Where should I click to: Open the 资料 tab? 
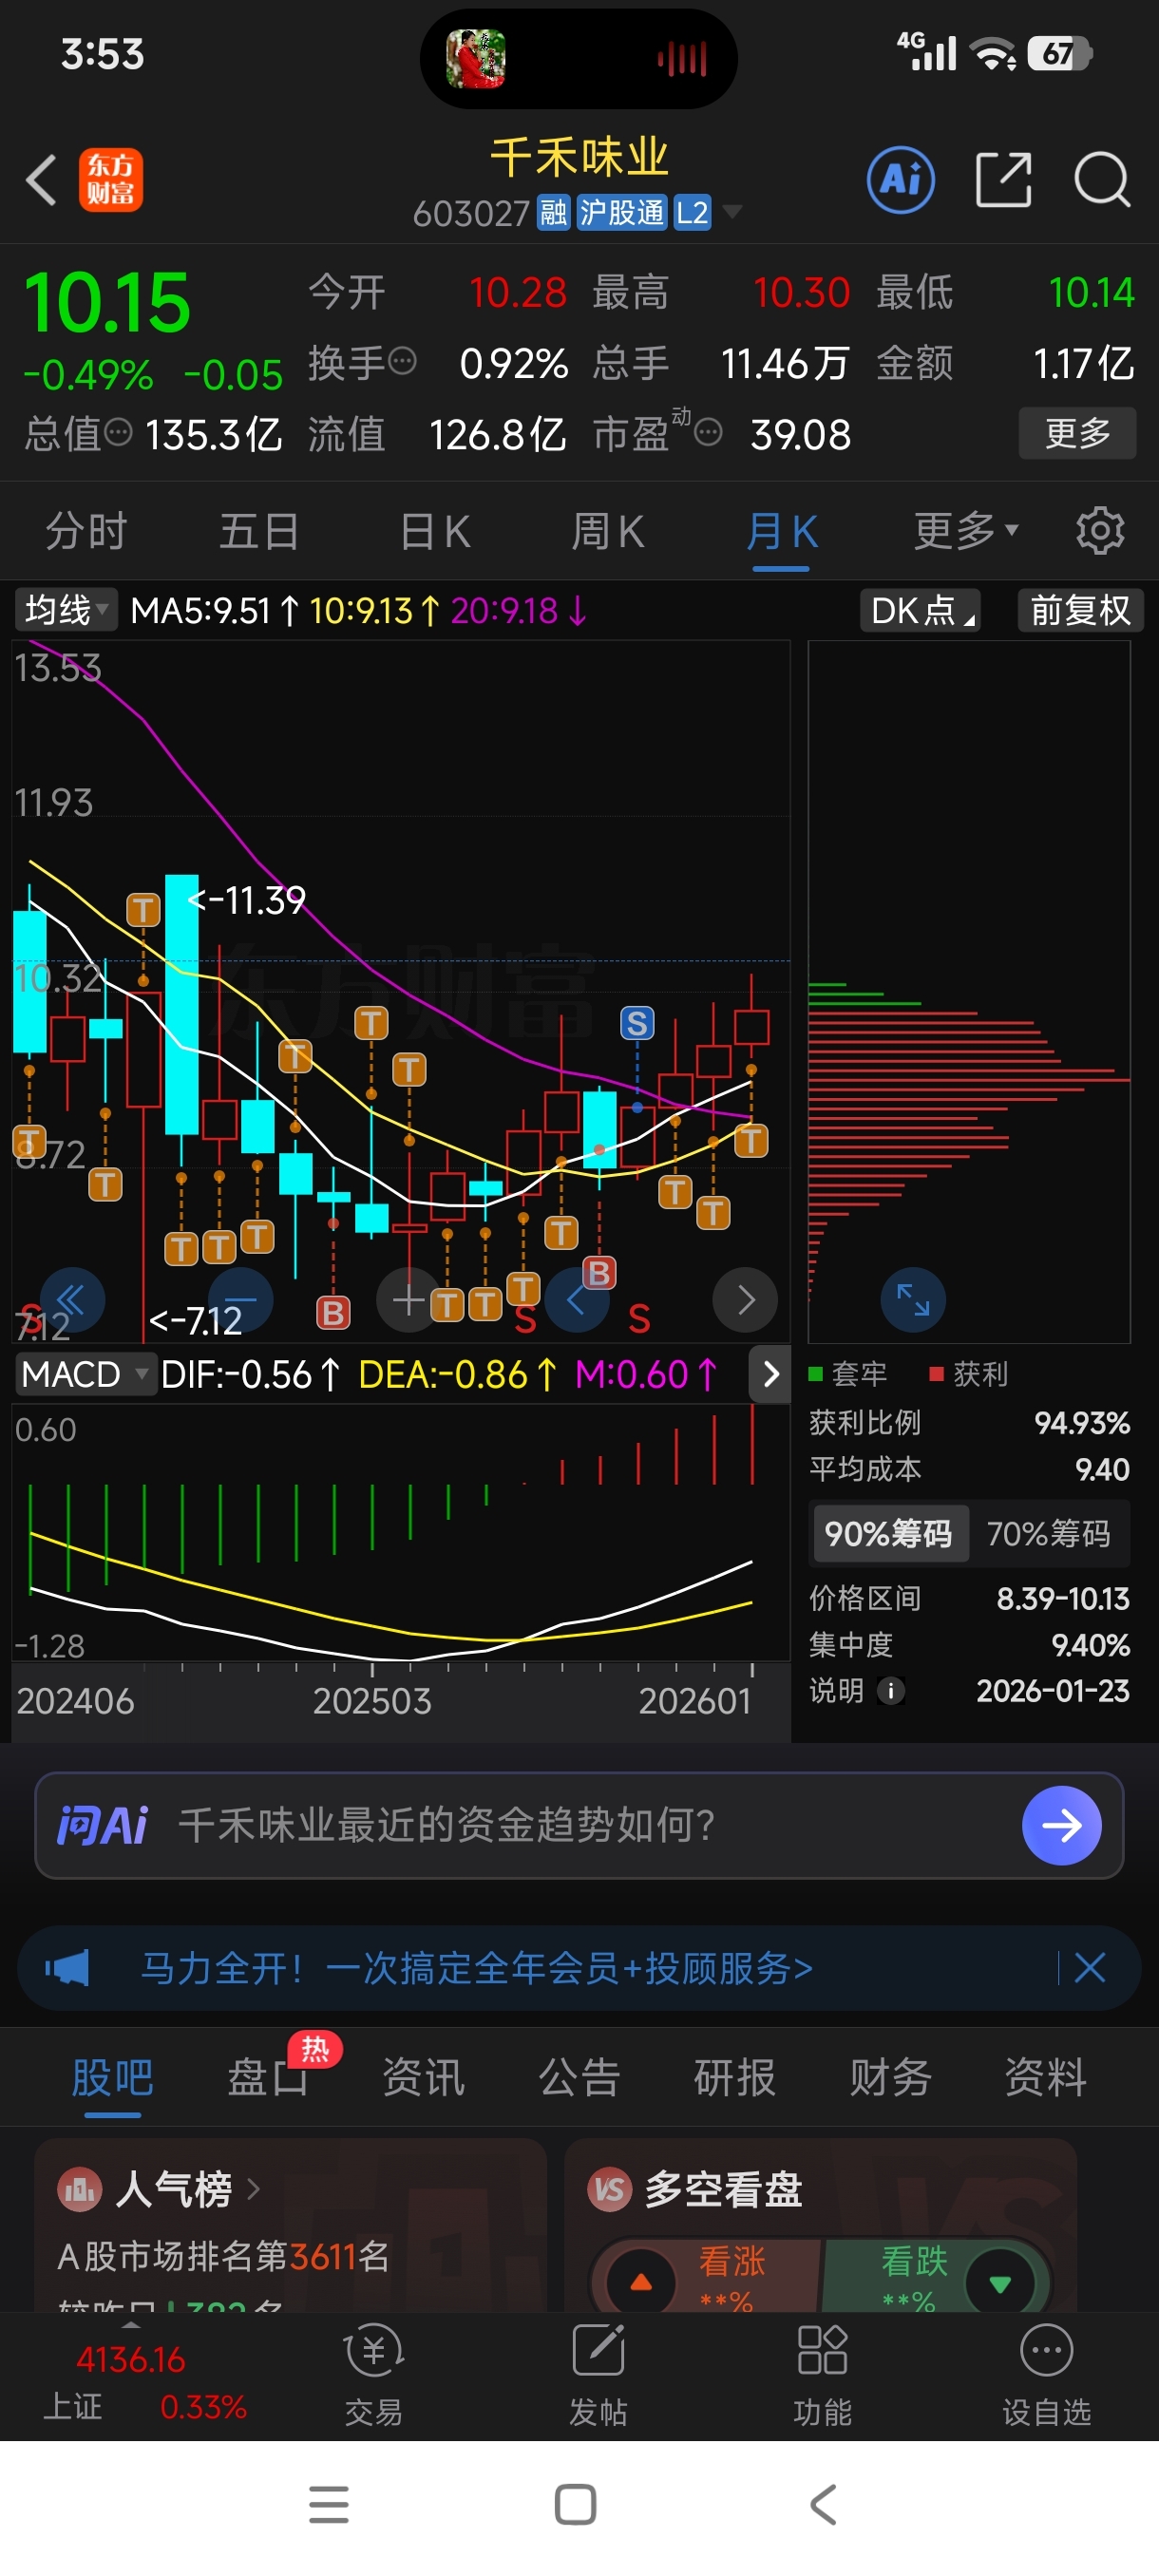tap(1045, 2076)
